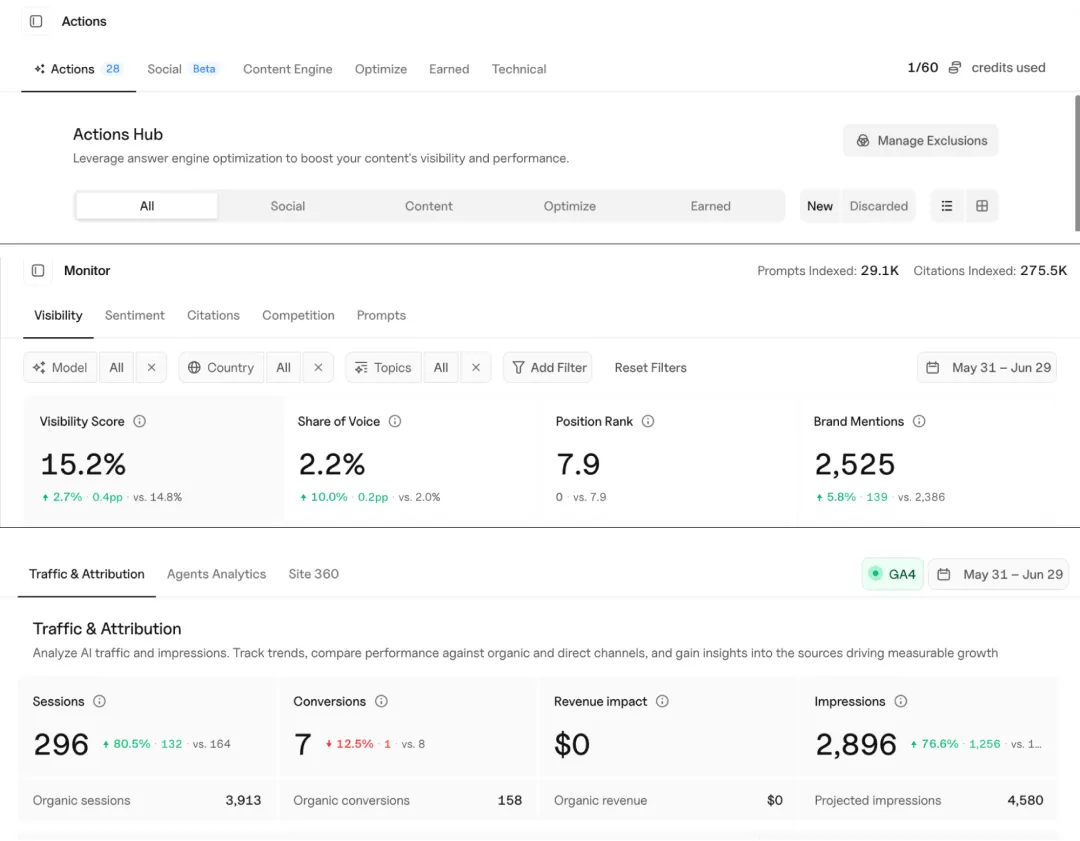Remove the Model filter with X
Image resolution: width=1080 pixels, height=841 pixels.
pos(152,368)
